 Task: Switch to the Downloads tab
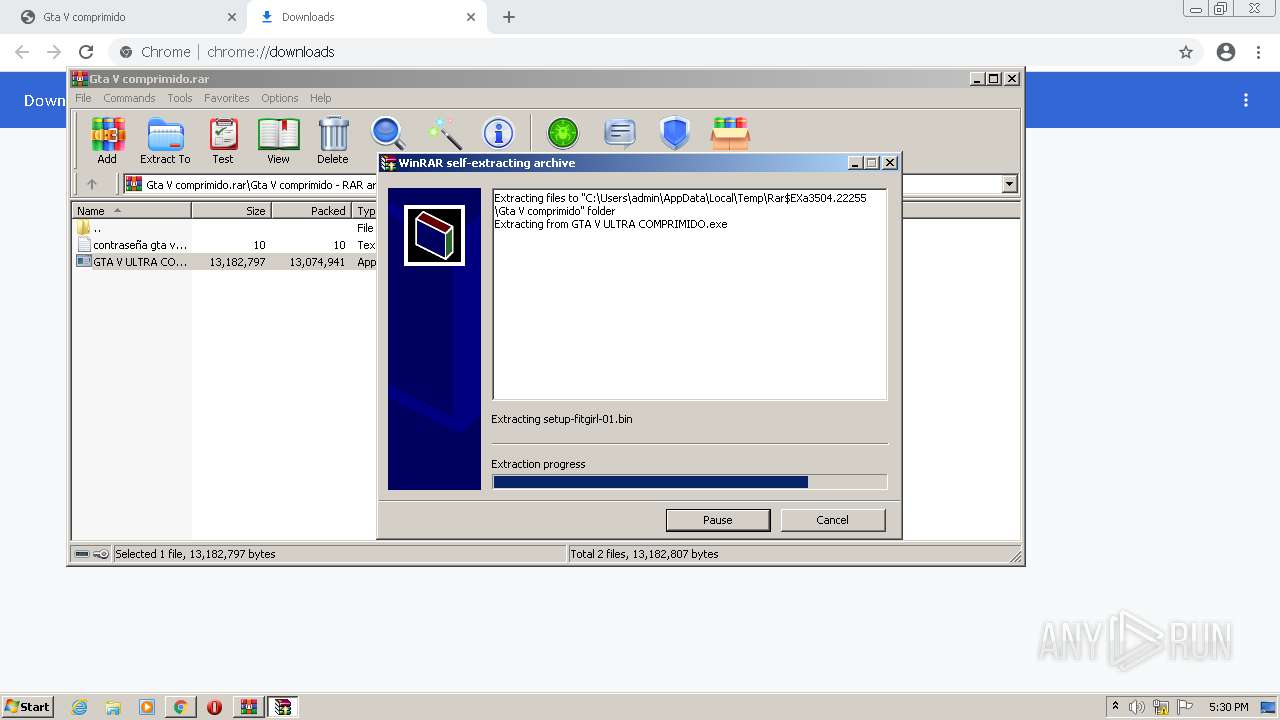tap(365, 17)
